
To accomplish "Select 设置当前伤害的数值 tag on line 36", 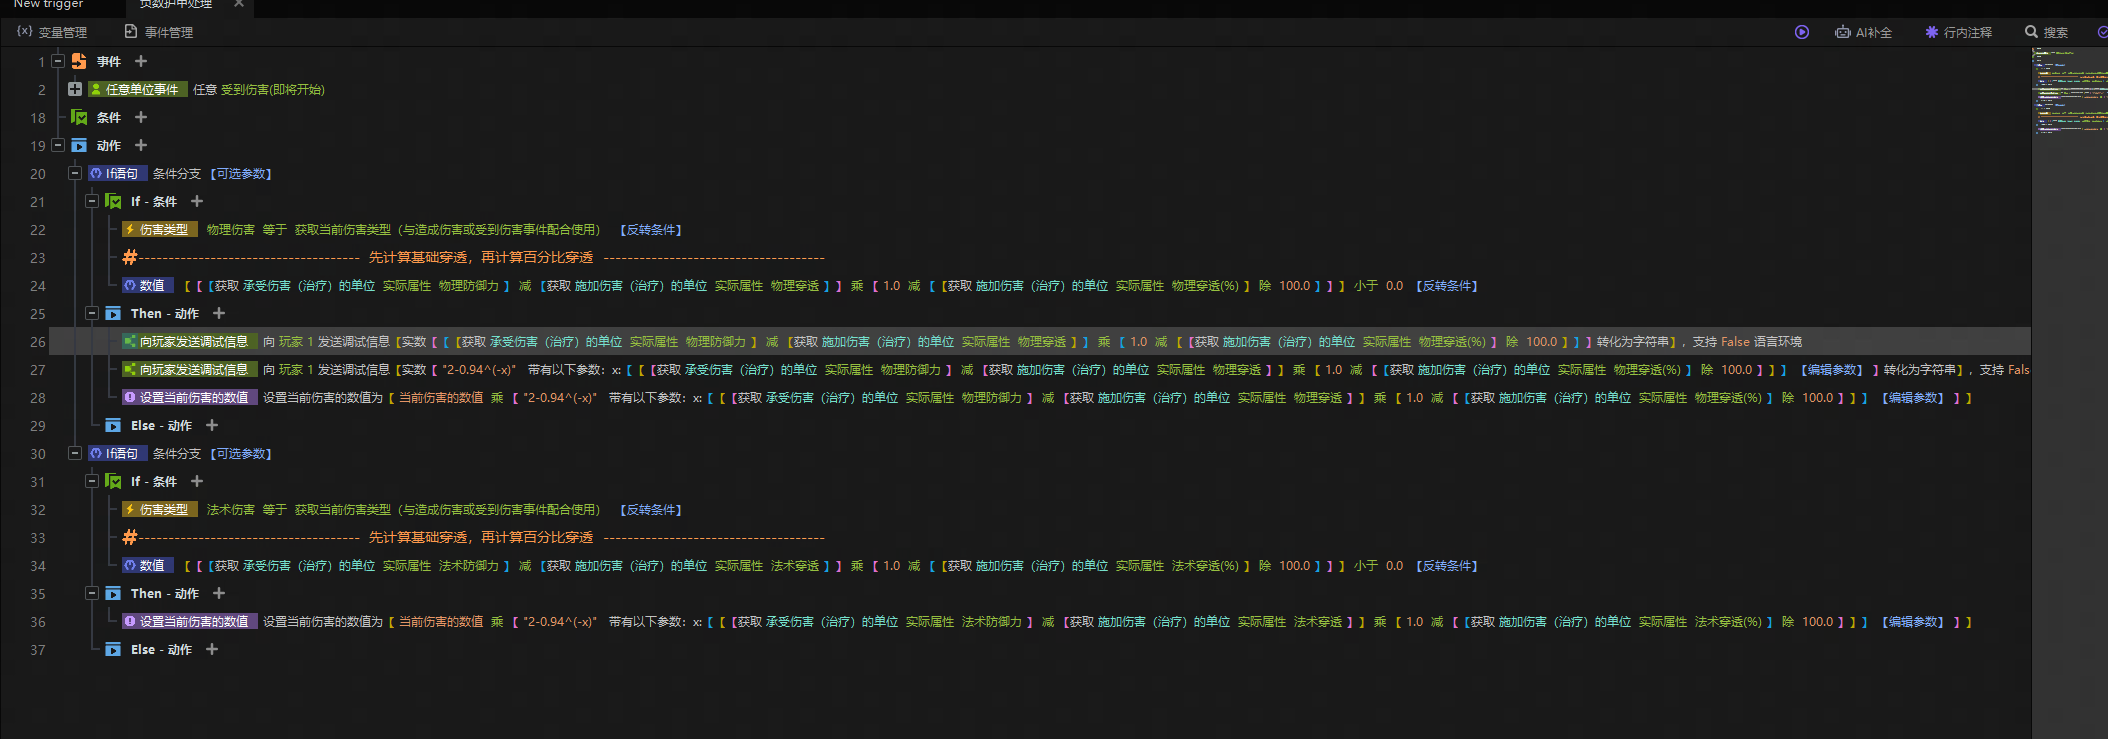I will pos(190,621).
